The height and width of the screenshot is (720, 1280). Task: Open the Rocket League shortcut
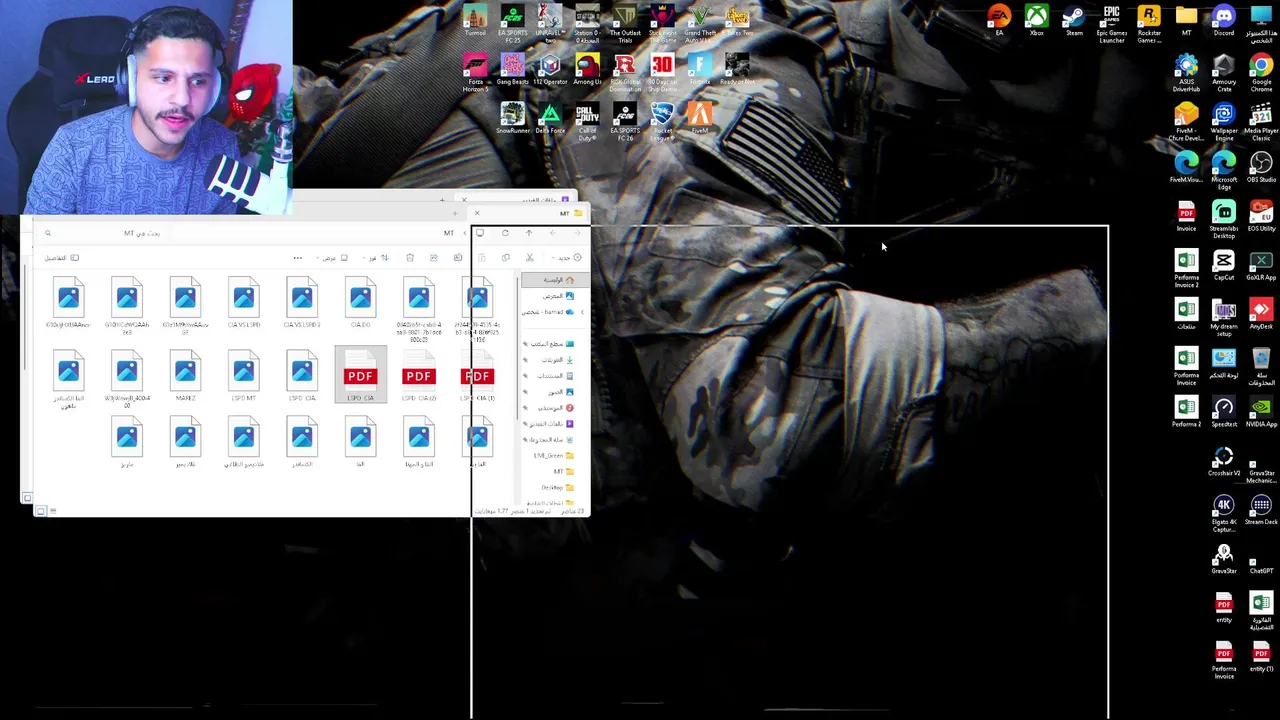(x=662, y=120)
